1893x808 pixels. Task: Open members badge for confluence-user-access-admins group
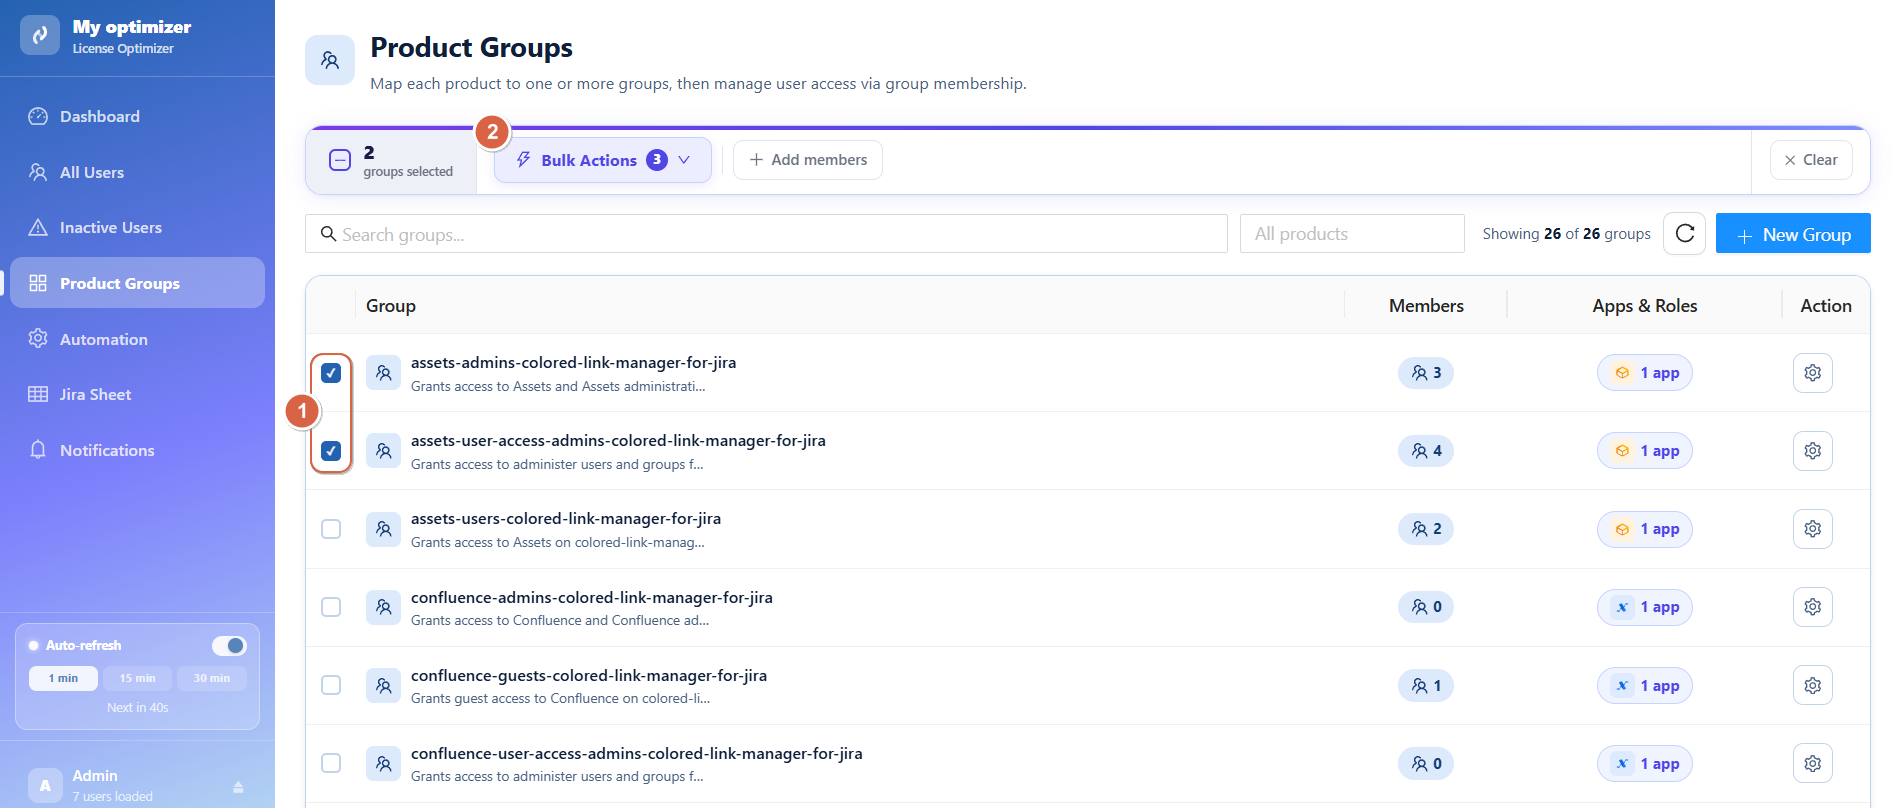[x=1426, y=763]
